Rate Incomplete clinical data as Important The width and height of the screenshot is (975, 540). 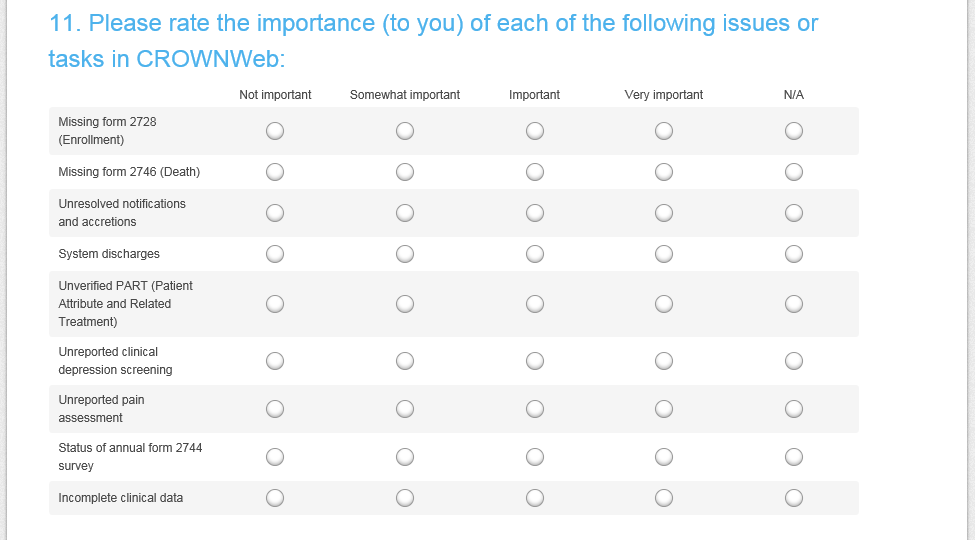(535, 498)
